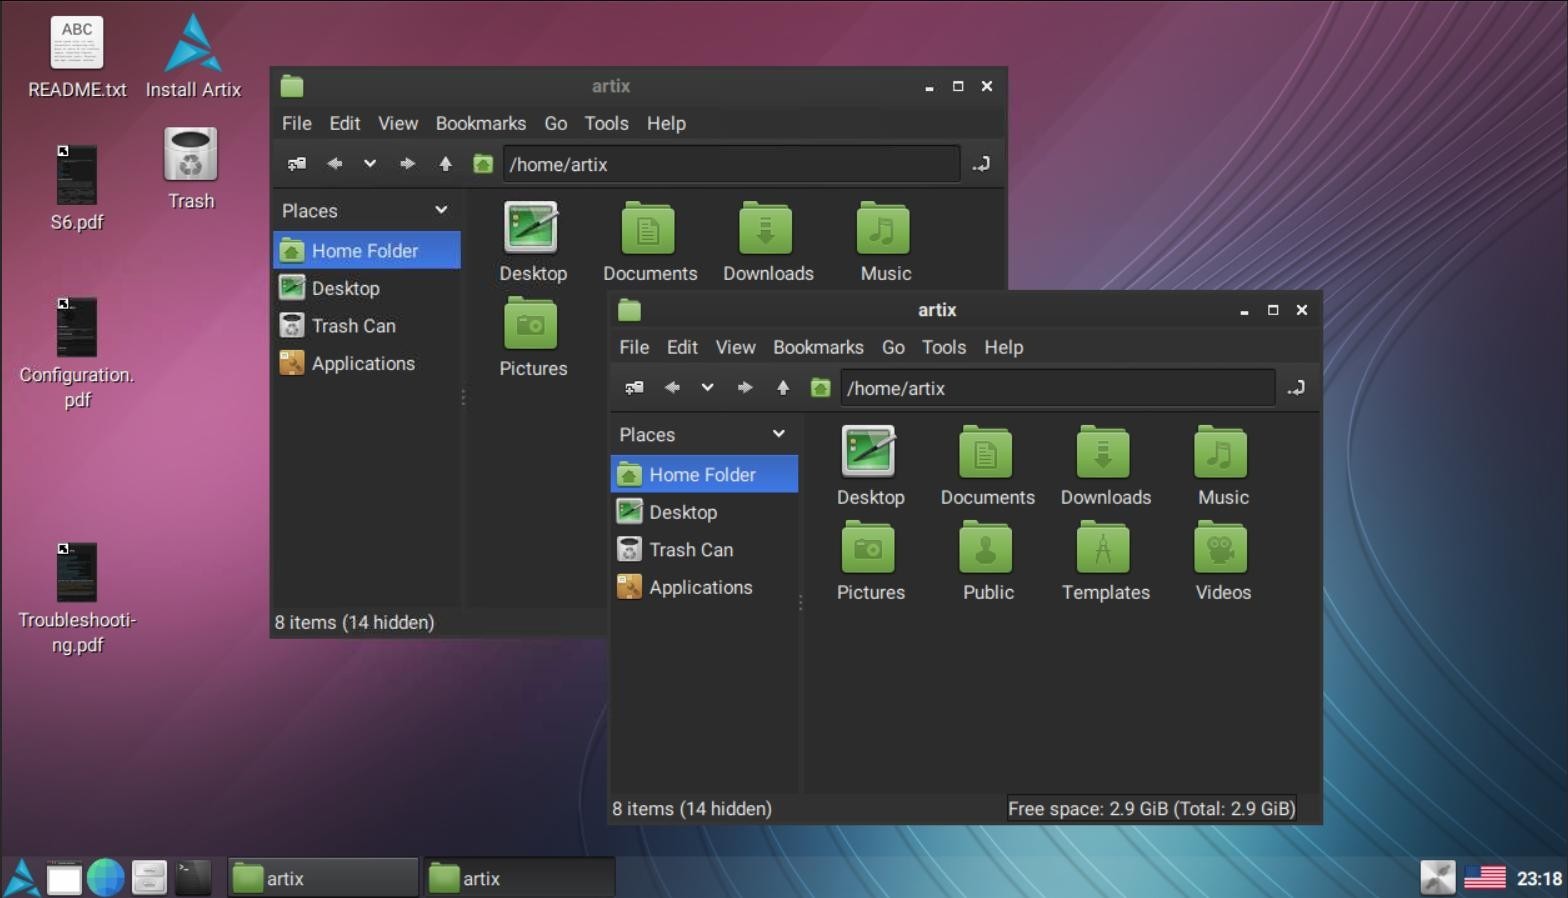
Task: Open new window button in back window toolbar
Action: point(297,163)
